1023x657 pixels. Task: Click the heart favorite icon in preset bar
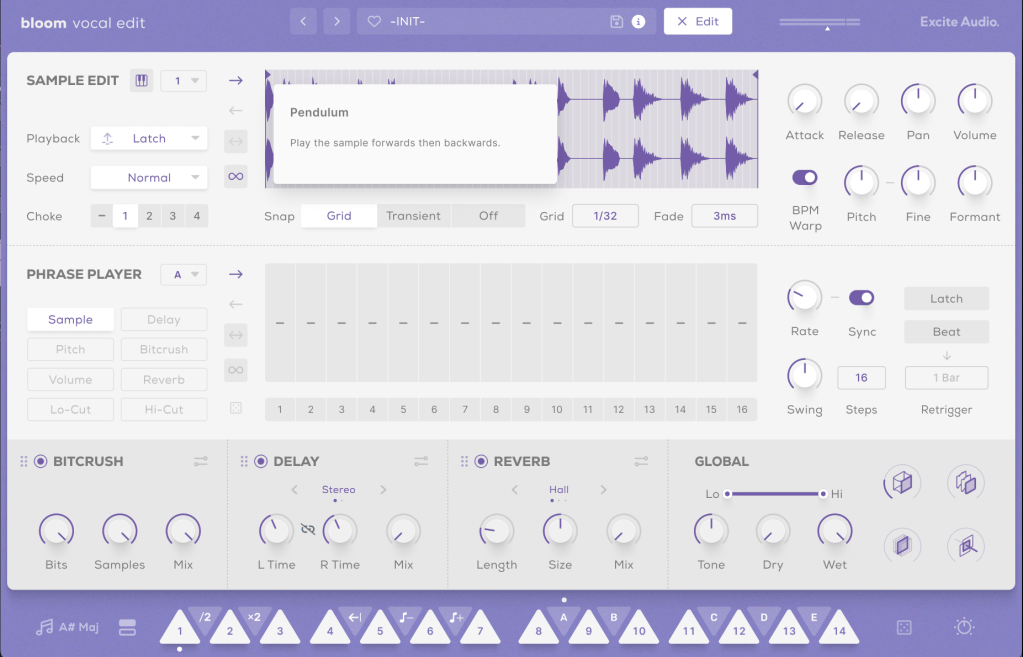[374, 21]
